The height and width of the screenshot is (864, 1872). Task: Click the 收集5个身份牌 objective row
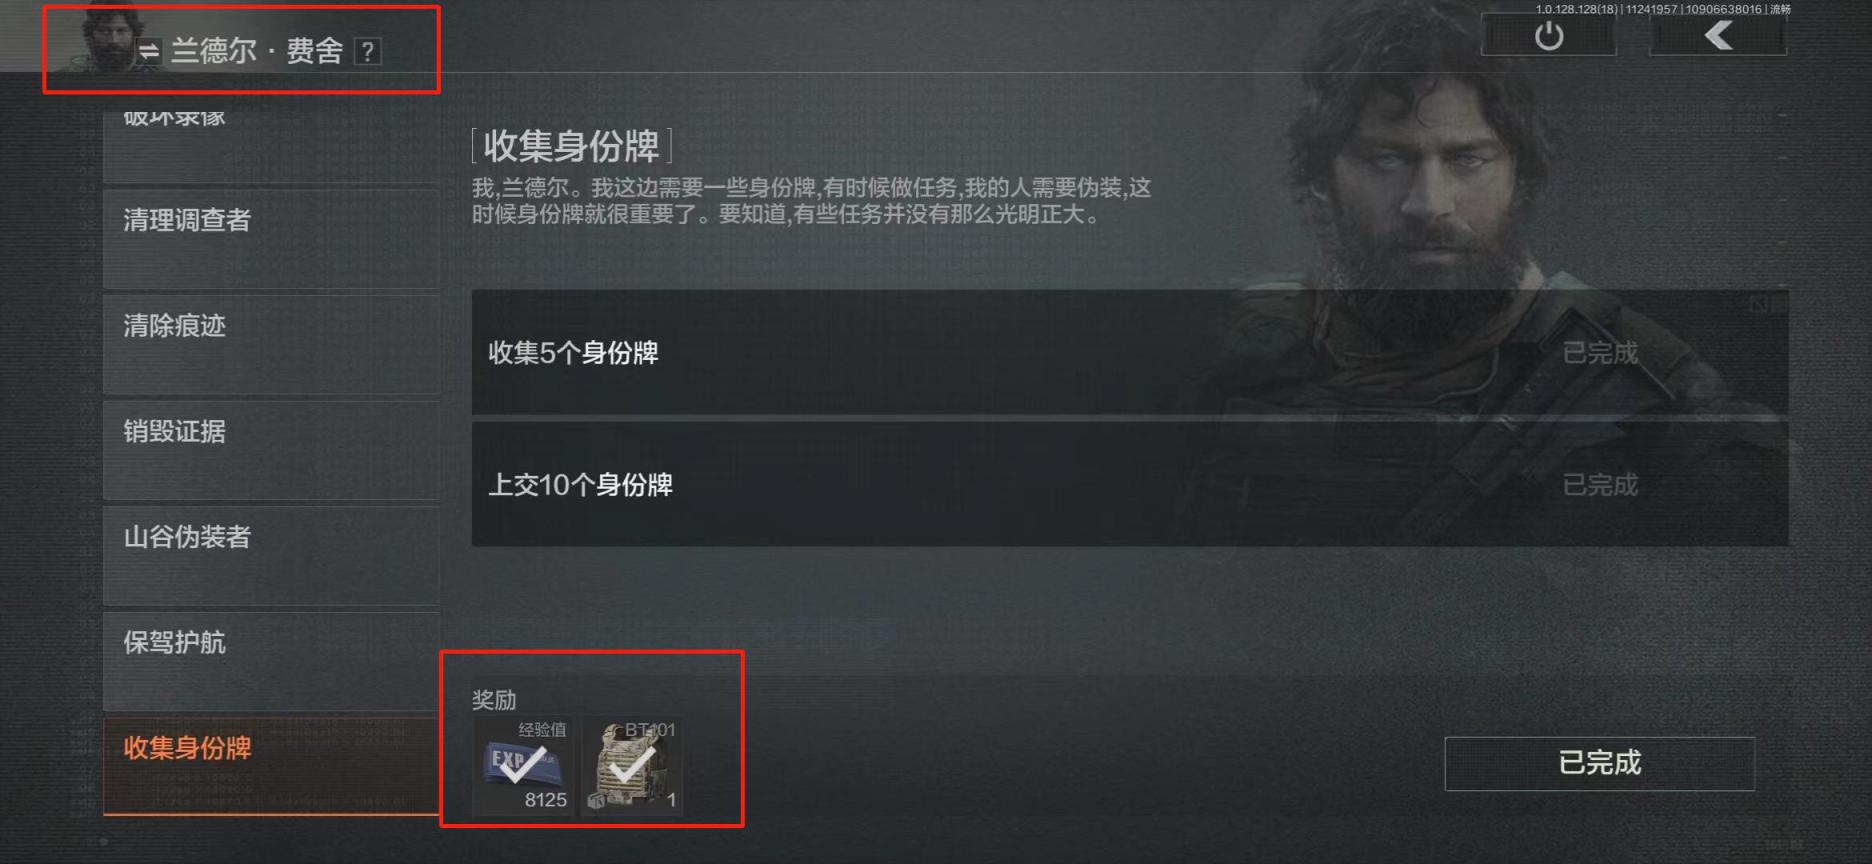pyautogui.click(x=1130, y=352)
